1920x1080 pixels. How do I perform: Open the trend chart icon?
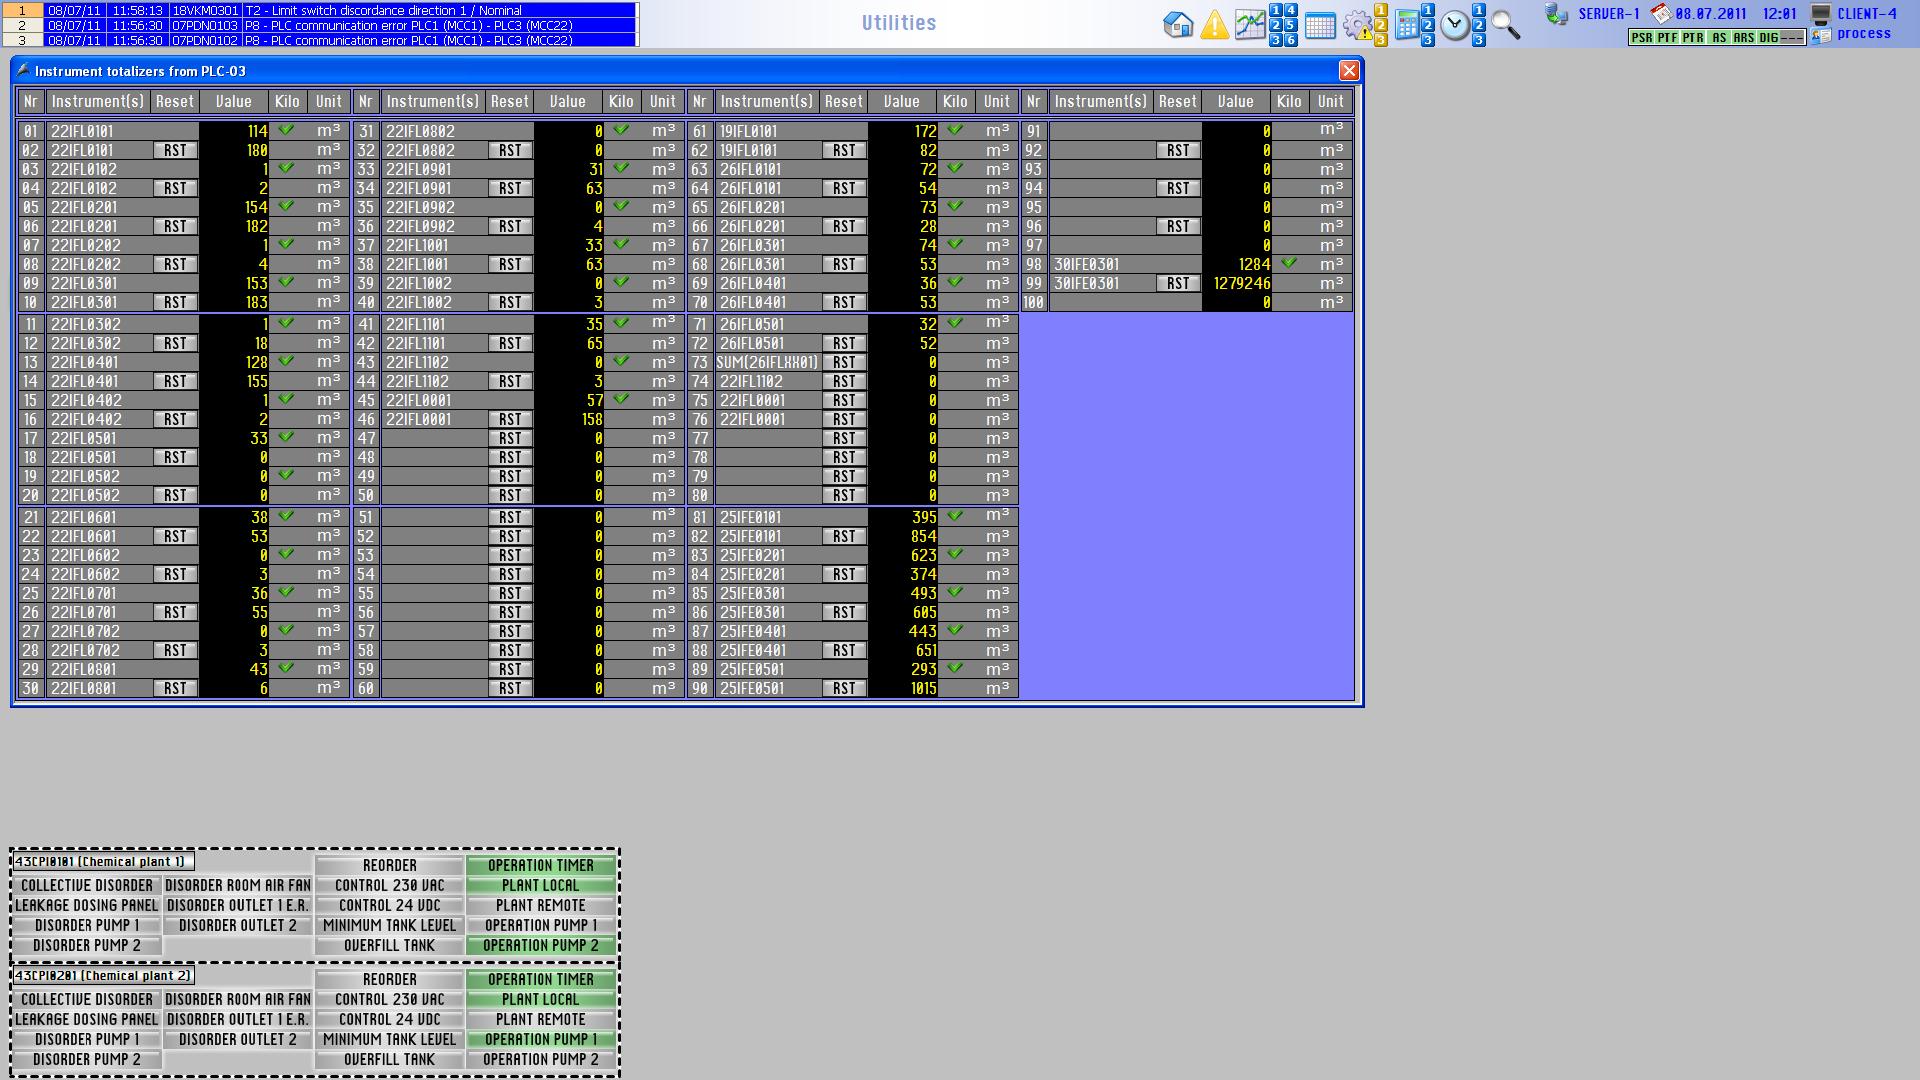coord(1249,25)
